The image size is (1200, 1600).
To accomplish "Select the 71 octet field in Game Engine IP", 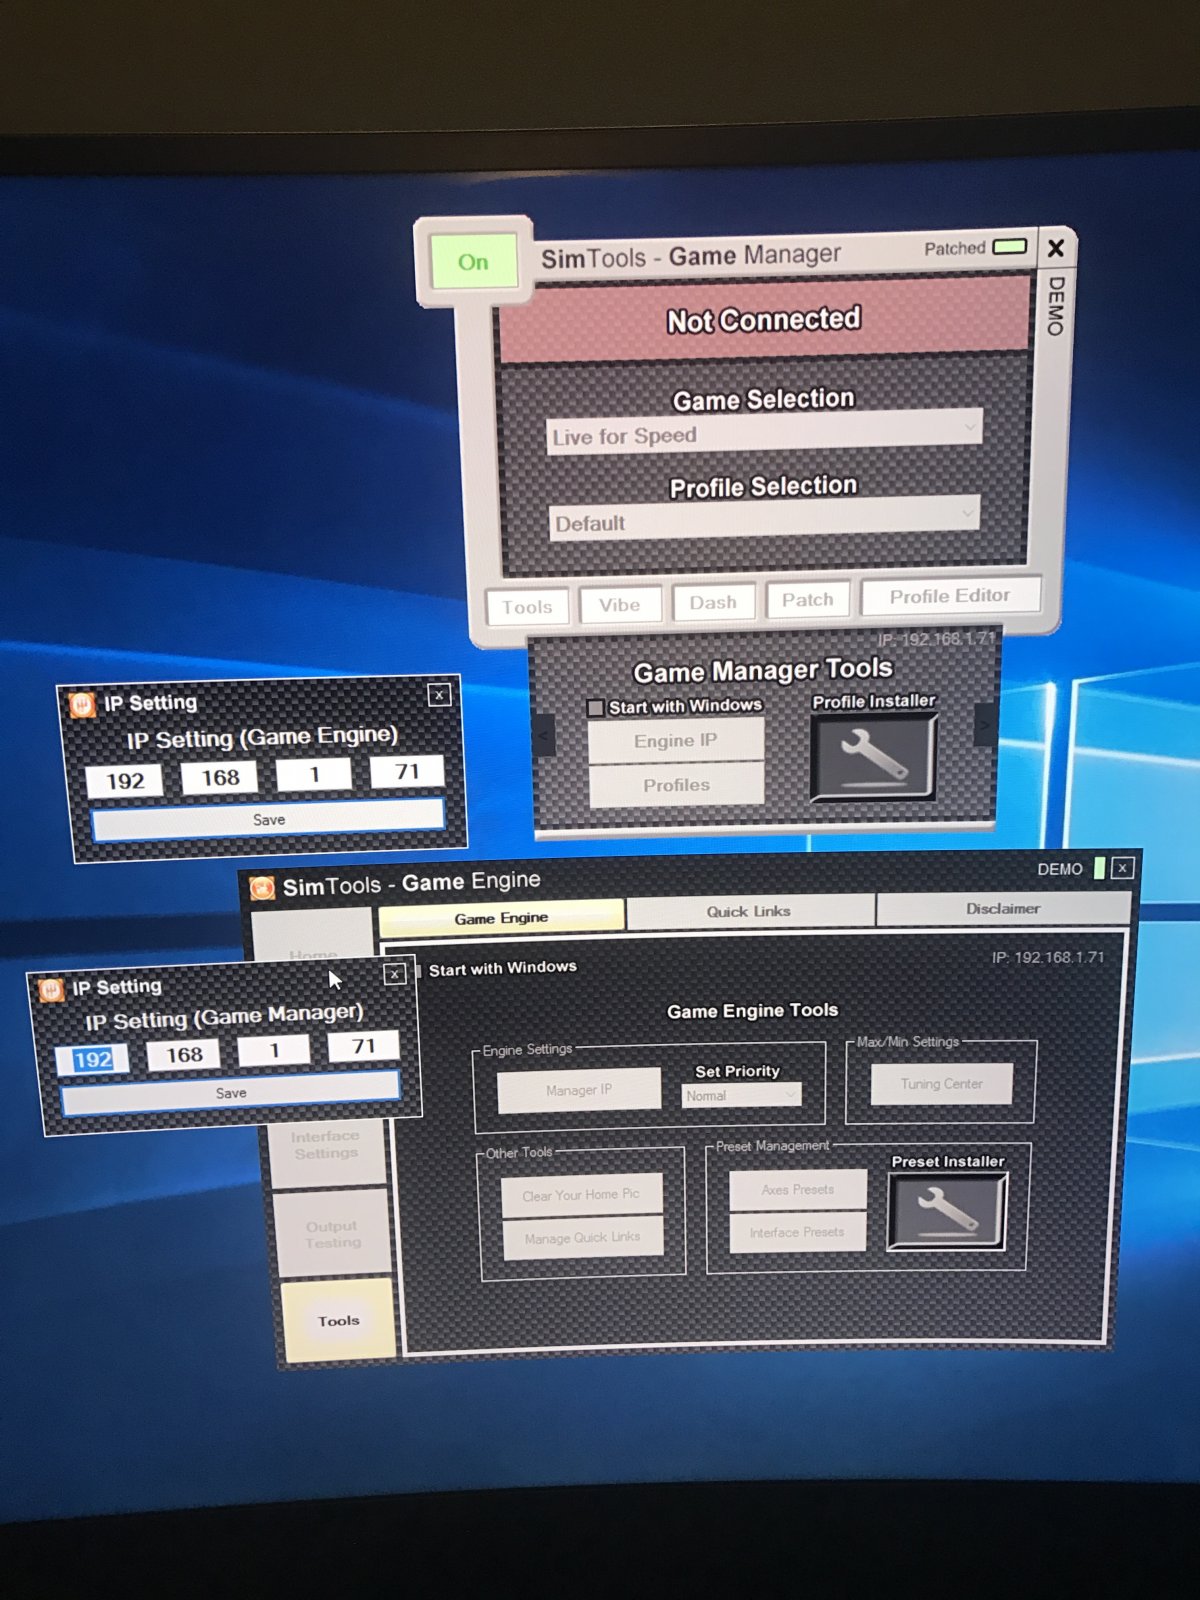I will [406, 772].
